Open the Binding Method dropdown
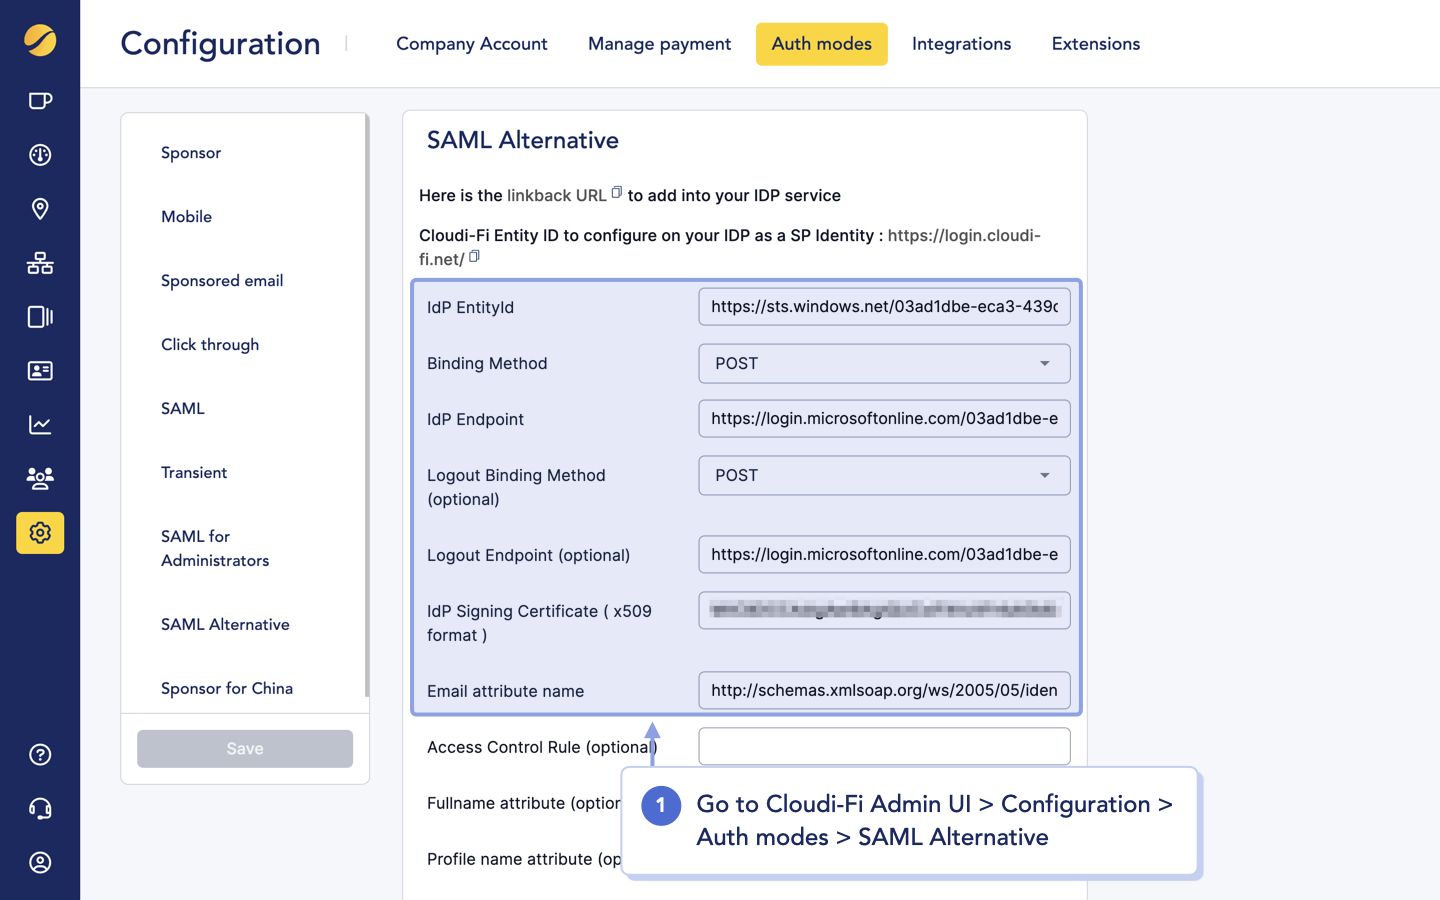 (1046, 363)
